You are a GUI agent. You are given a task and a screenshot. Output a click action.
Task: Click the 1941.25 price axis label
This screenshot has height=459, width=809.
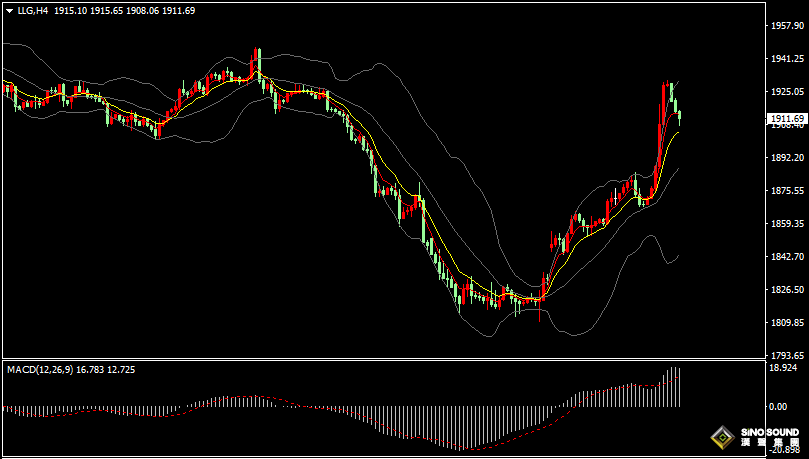pyautogui.click(x=786, y=59)
